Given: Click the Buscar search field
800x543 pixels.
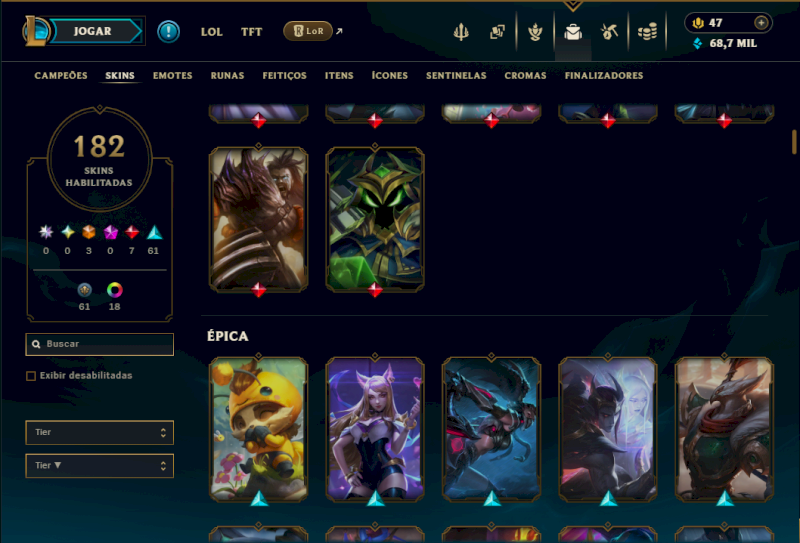Looking at the screenshot, I should click(x=99, y=344).
